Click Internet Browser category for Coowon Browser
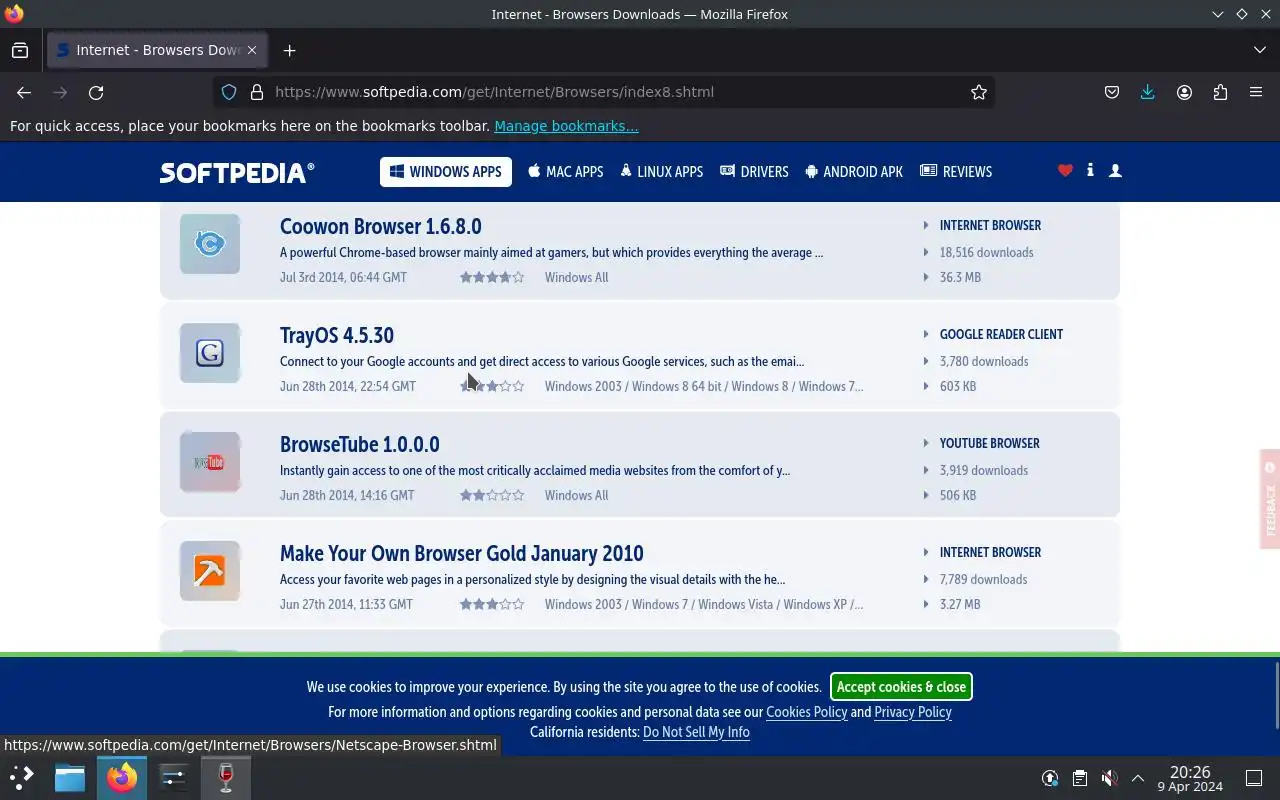The height and width of the screenshot is (800, 1280). coord(990,226)
